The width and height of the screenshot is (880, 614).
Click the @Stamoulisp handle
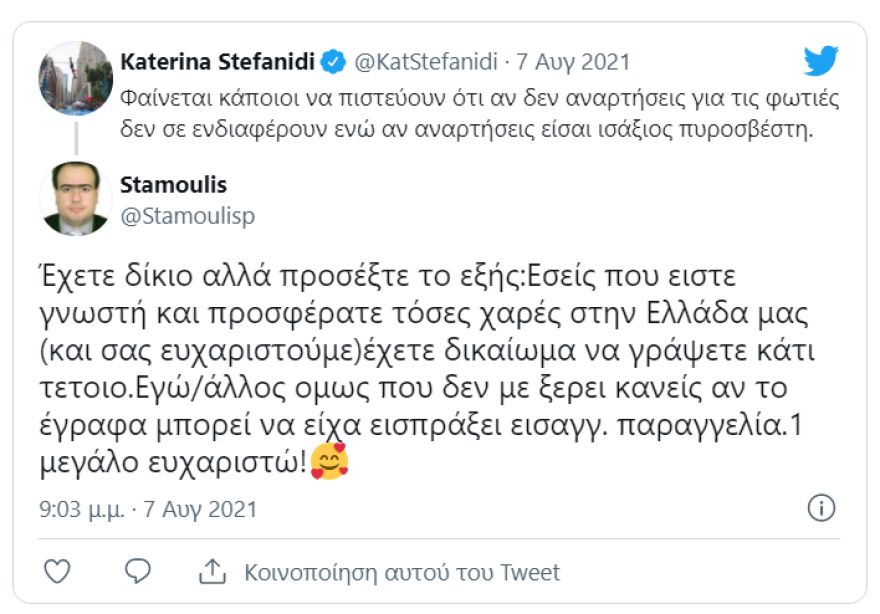(187, 214)
